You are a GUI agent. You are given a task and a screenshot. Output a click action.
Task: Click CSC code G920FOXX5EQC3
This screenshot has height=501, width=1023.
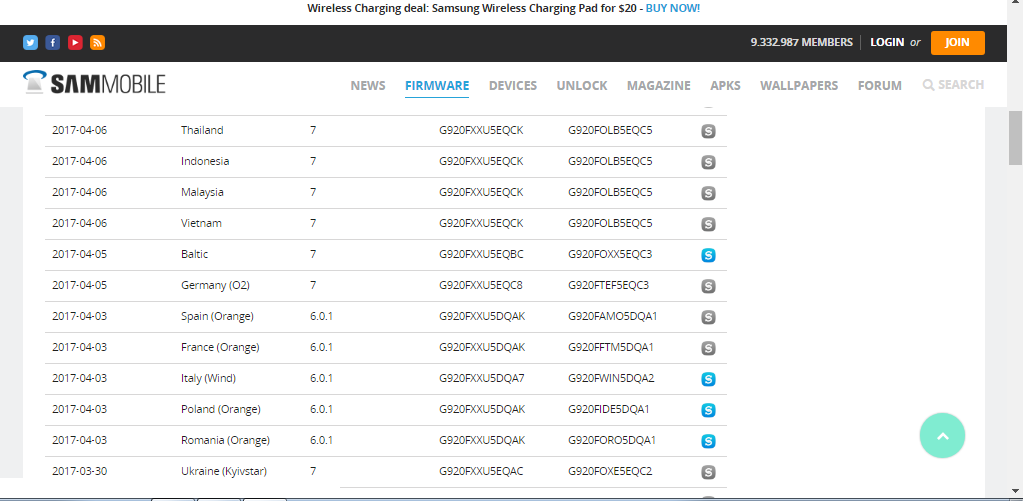point(610,254)
